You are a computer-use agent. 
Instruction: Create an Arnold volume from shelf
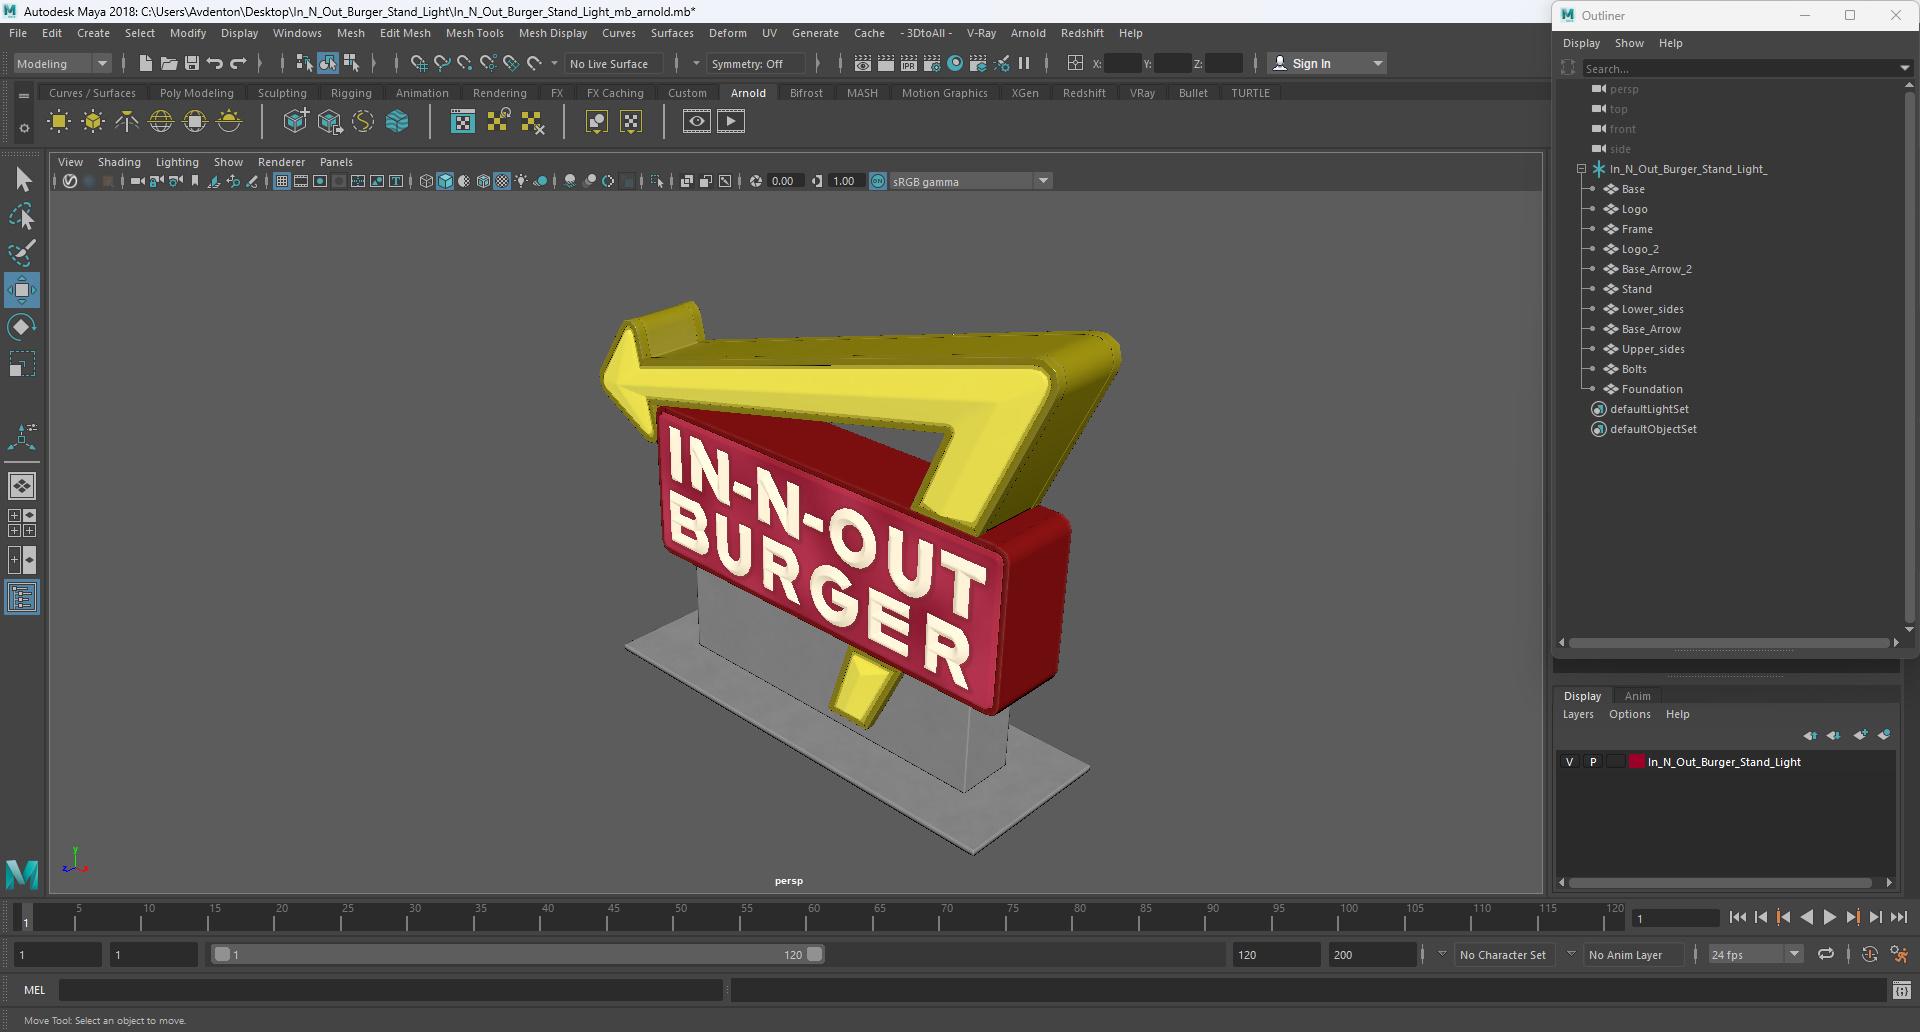pos(397,122)
